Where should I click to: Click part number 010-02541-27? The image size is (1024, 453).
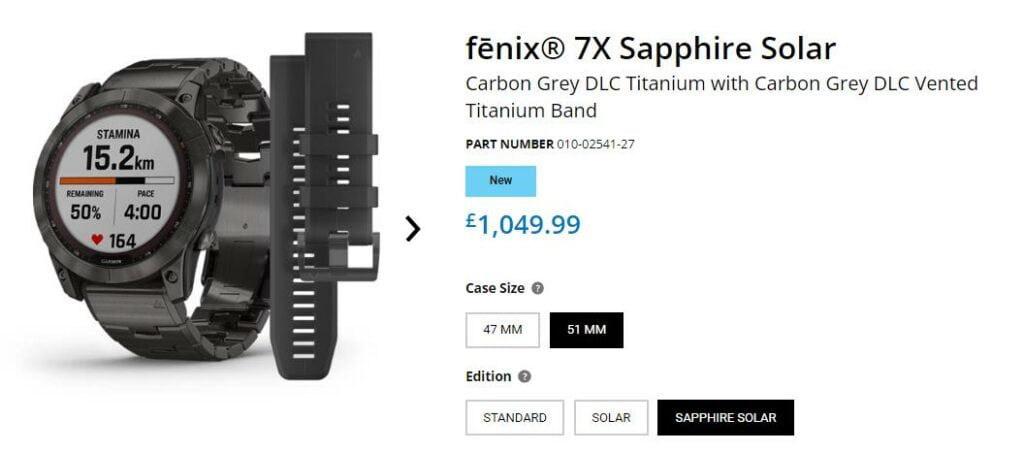[x=594, y=144]
